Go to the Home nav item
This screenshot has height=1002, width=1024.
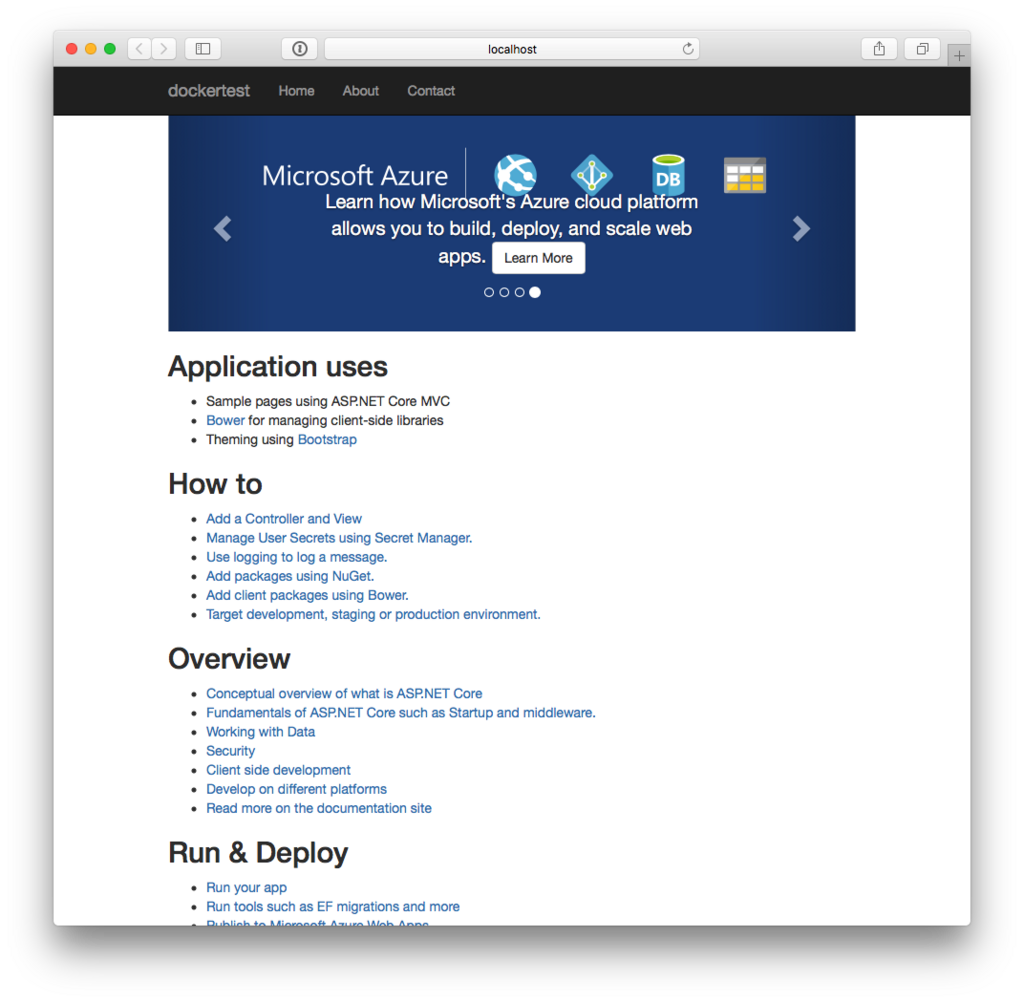pos(296,91)
